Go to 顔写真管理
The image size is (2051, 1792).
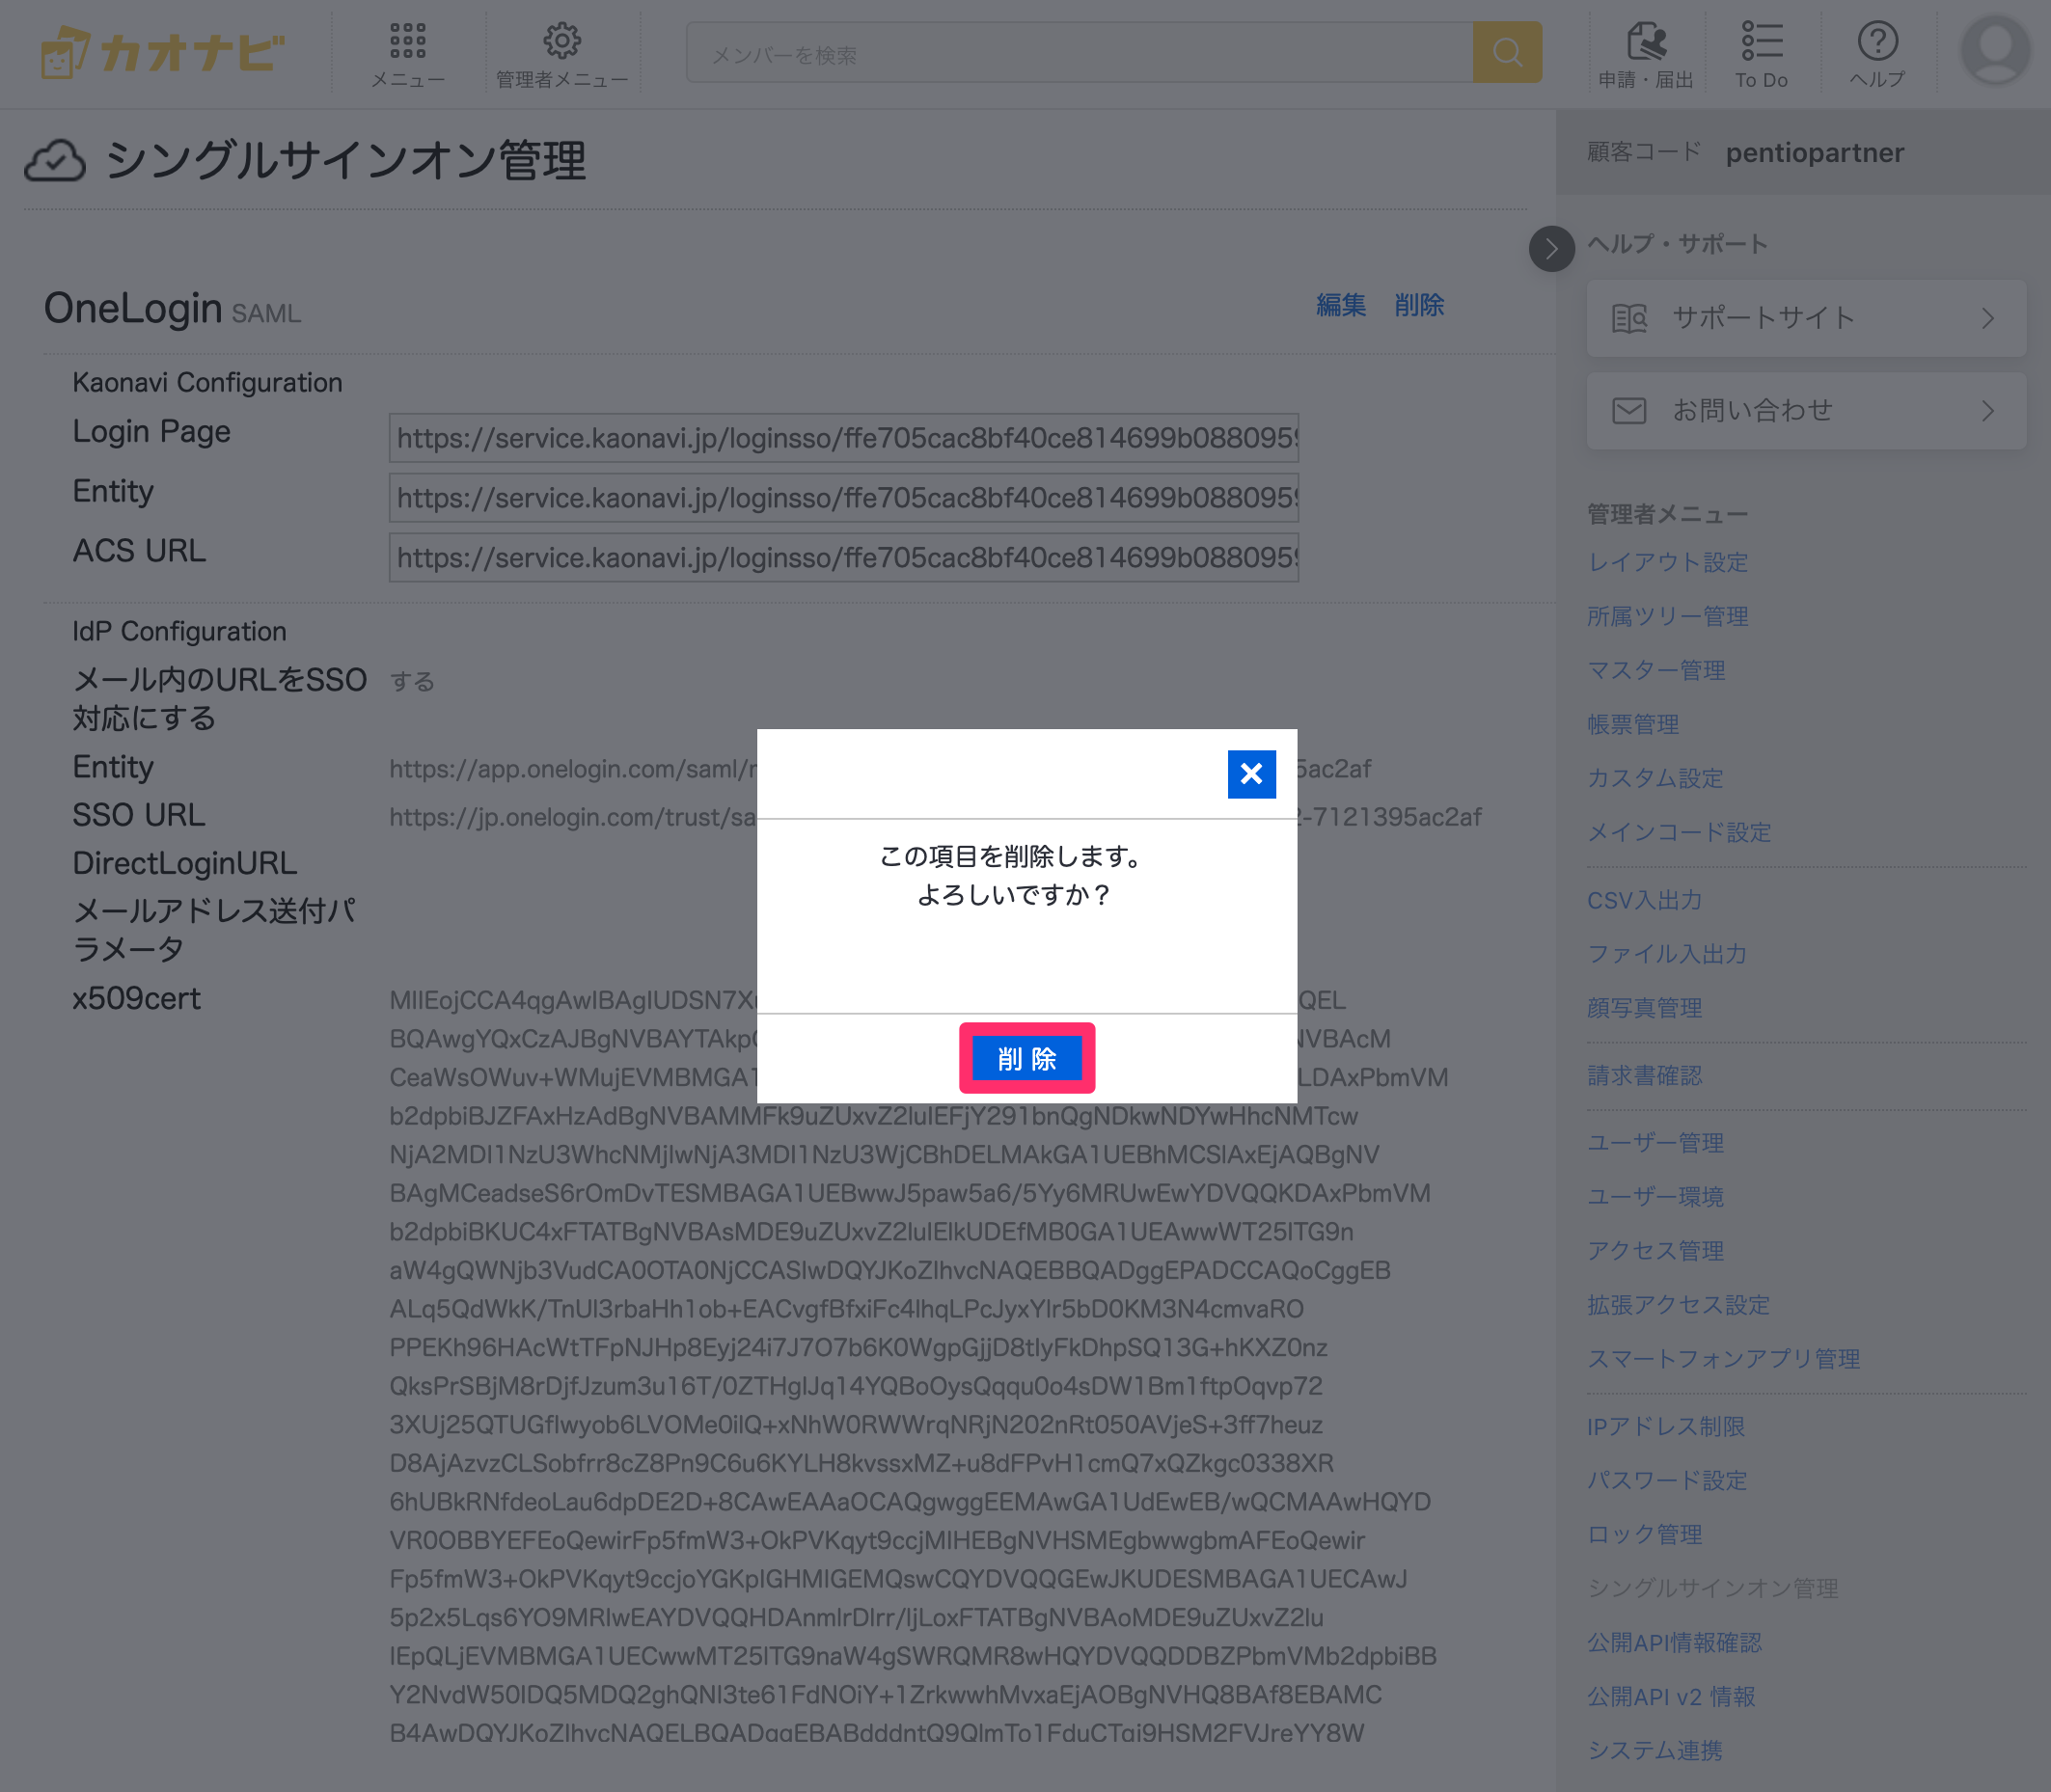coord(1644,1008)
